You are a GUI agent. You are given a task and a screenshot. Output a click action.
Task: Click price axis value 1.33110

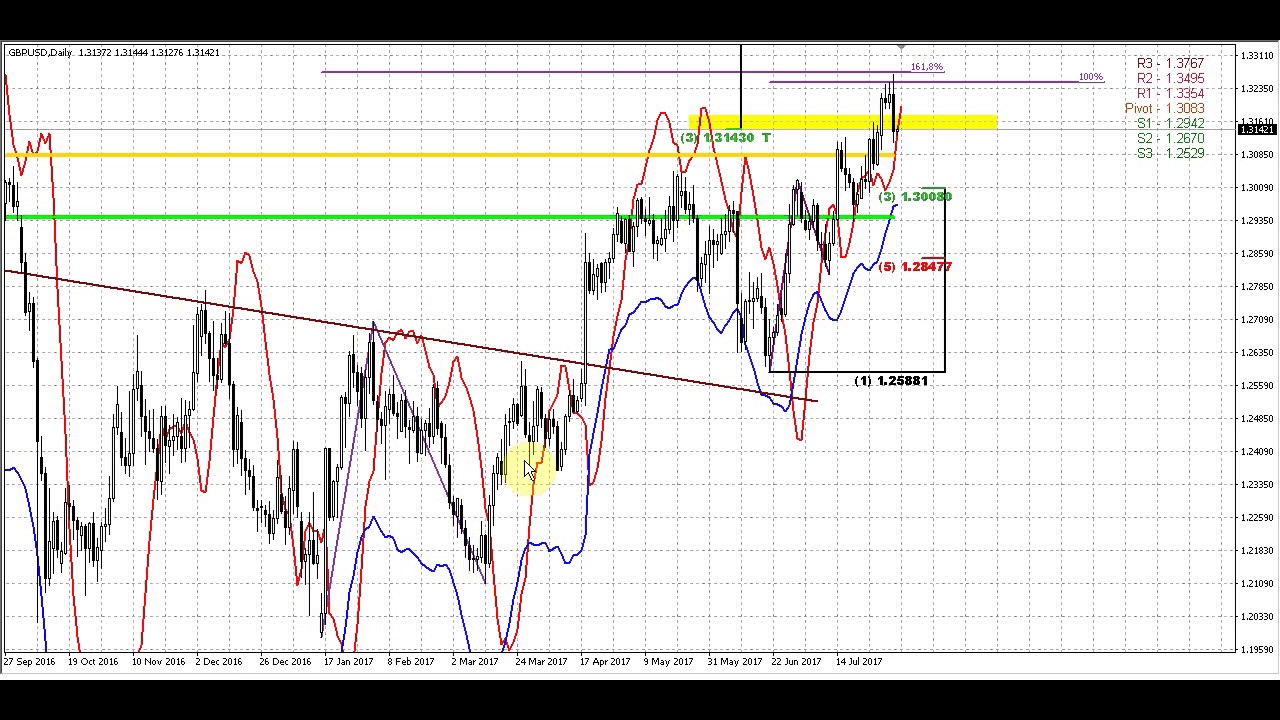[x=1258, y=56]
